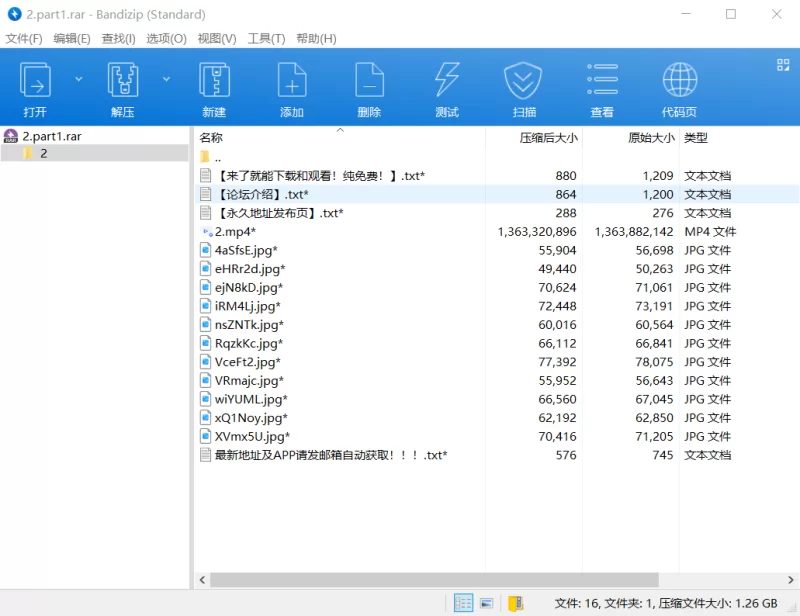Switch to details list view icon
Image resolution: width=800 pixels, height=616 pixels.
463,603
